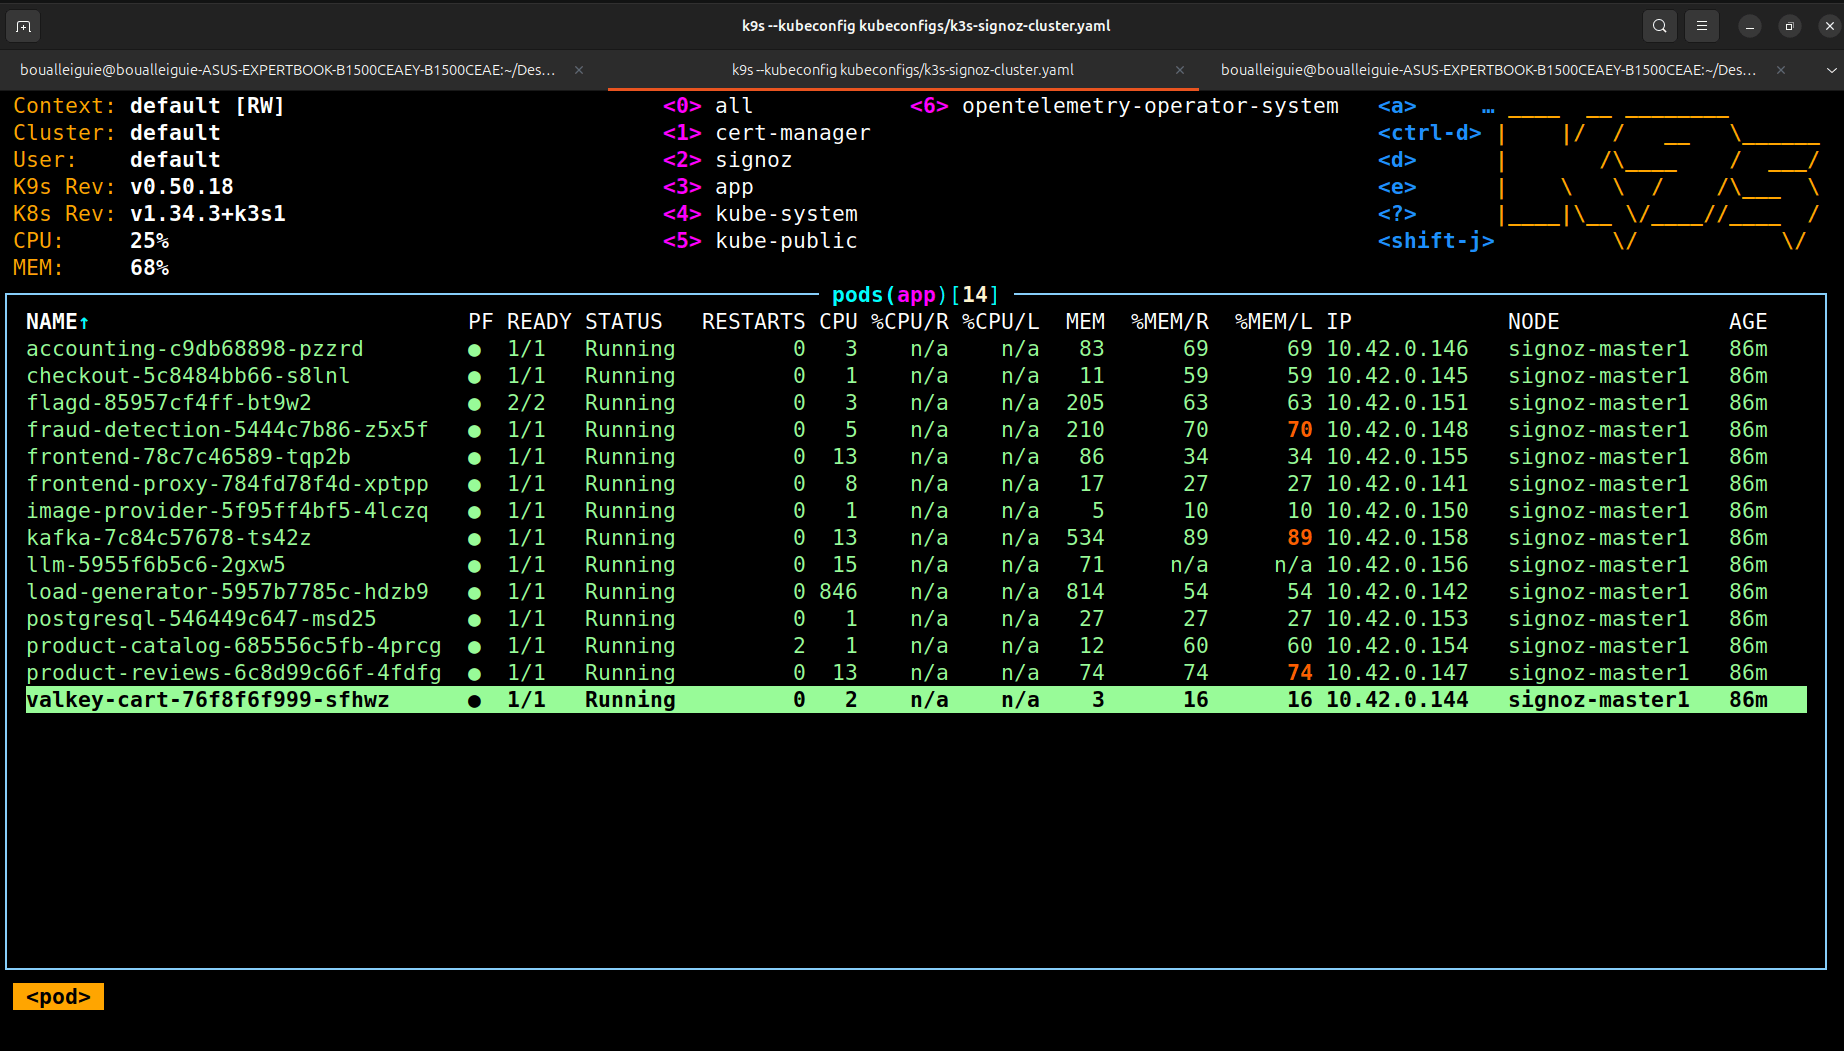
Task: Click IP 10.42.0.158 in kafka row
Action: coord(1397,538)
